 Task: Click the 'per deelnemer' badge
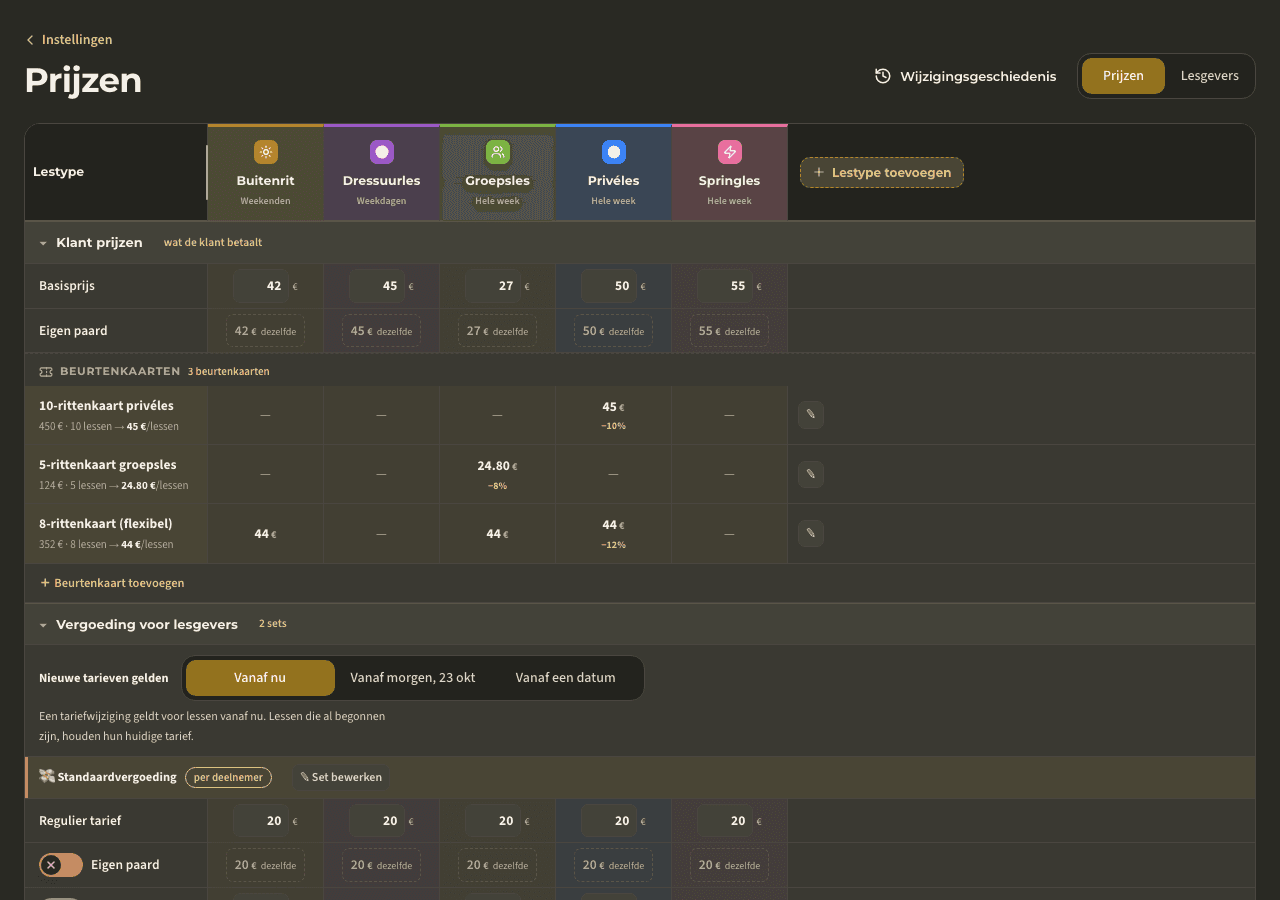(229, 777)
